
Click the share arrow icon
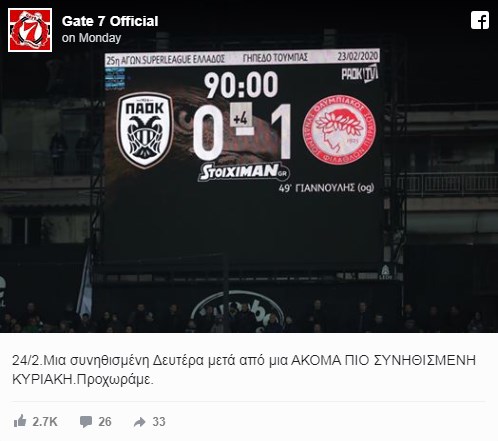click(140, 422)
